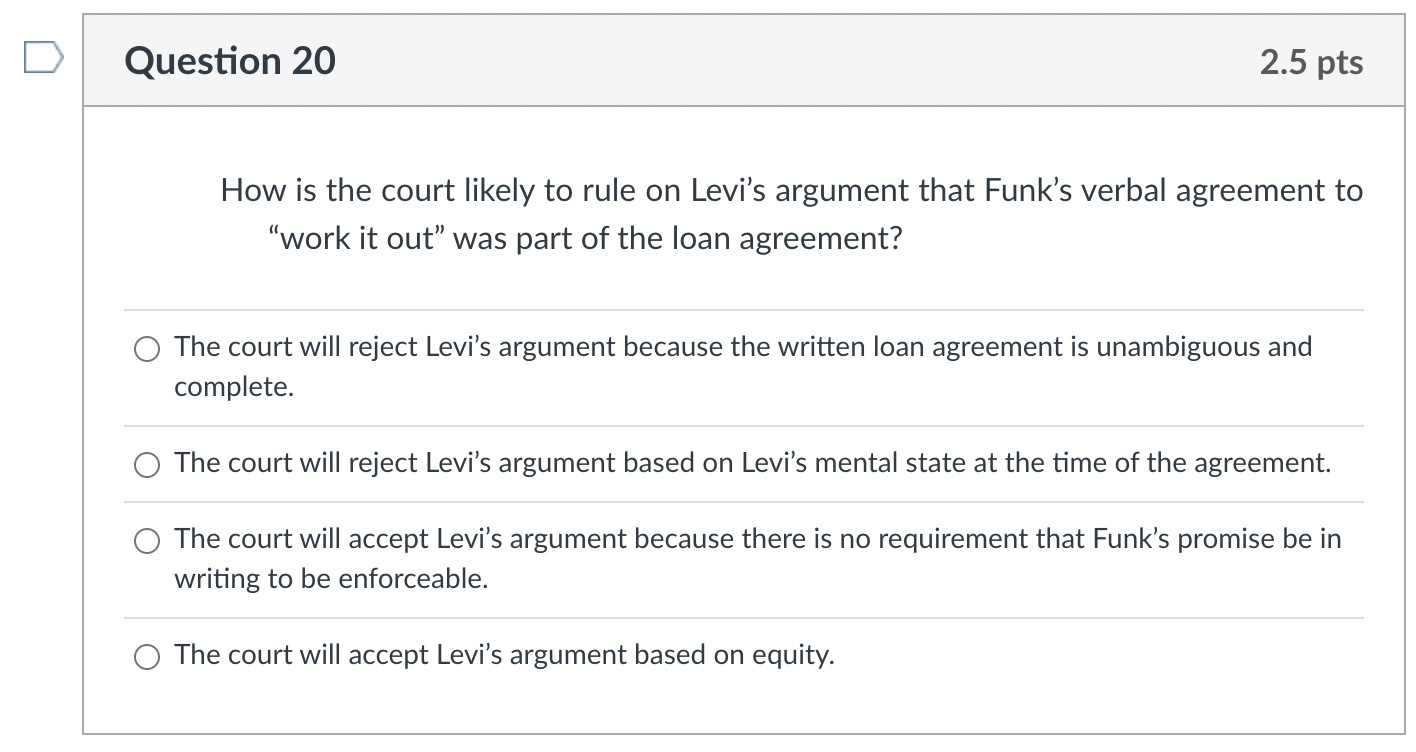Select the first answer radio button

[x=146, y=350]
